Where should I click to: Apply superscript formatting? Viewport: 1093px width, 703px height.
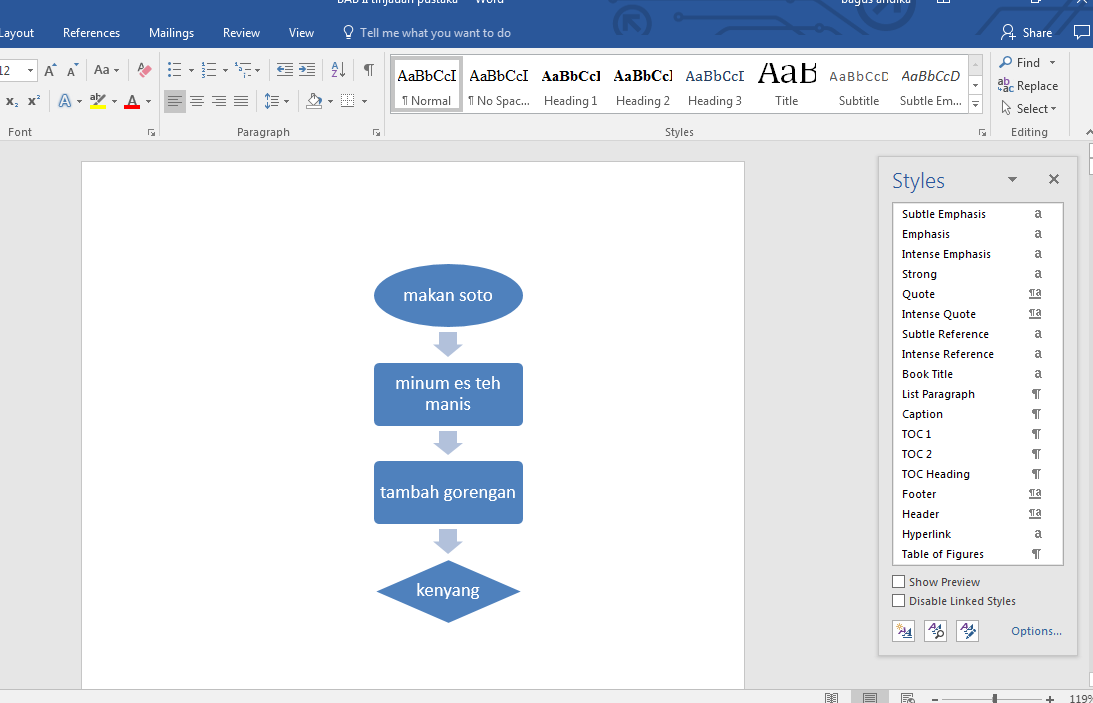[x=33, y=100]
